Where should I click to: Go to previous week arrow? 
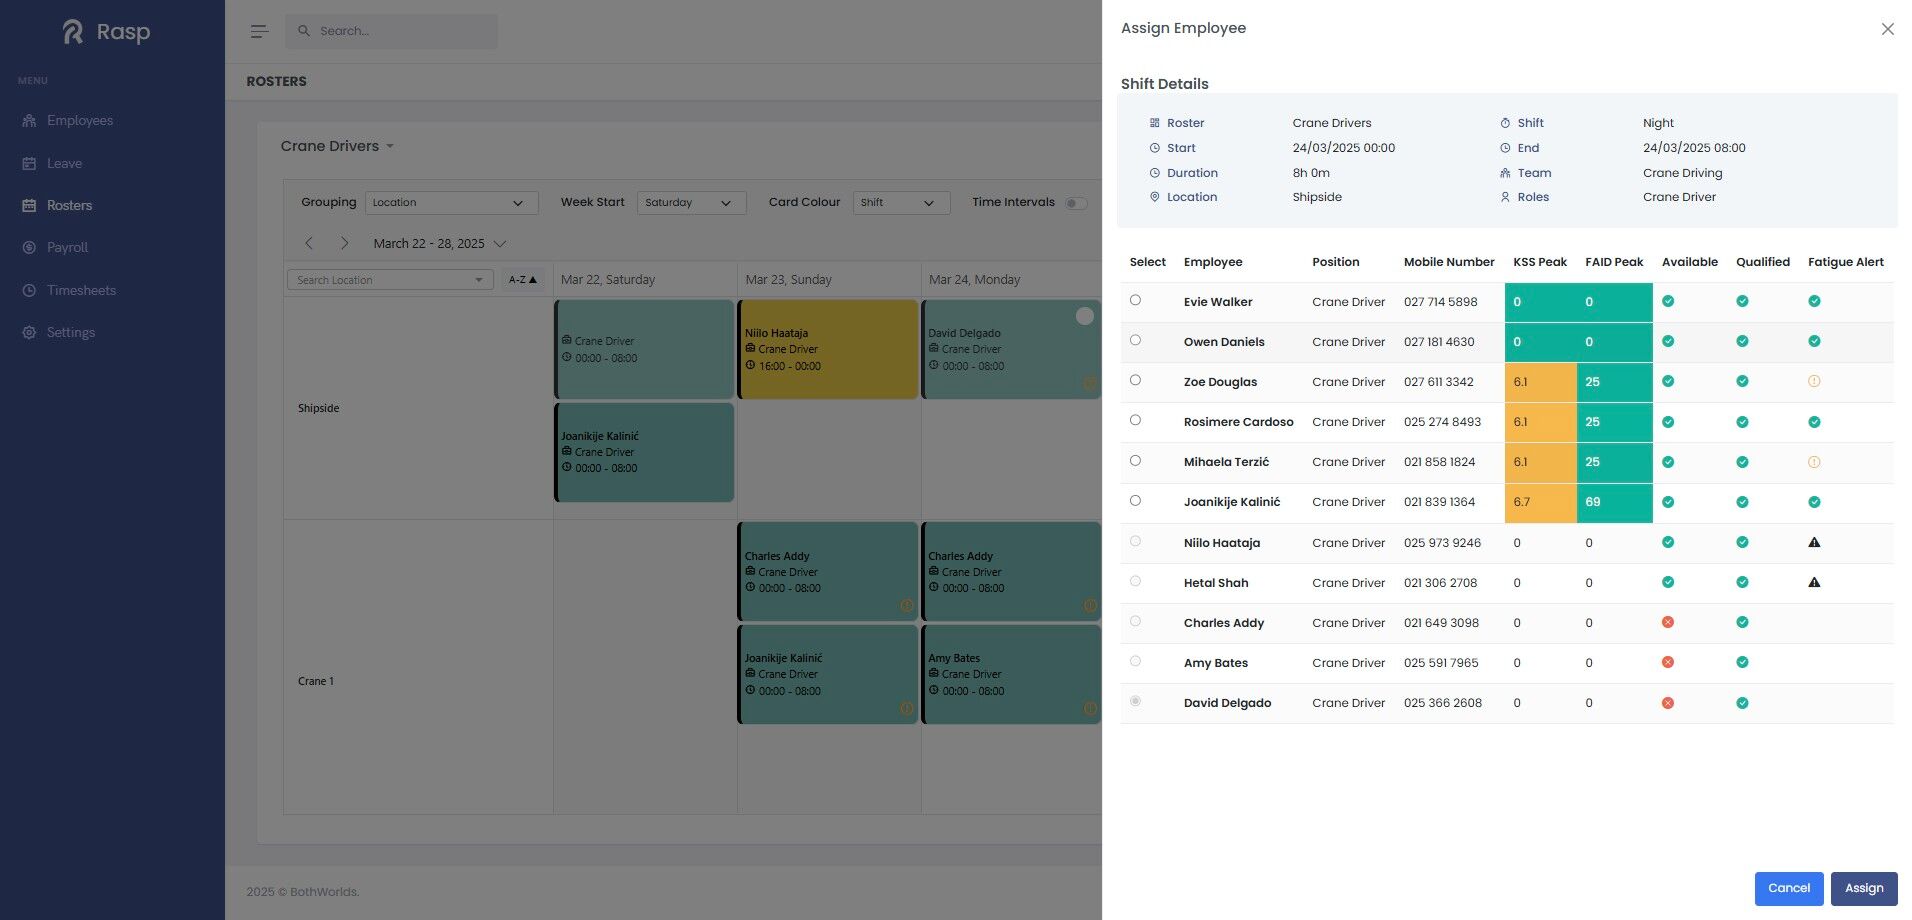(309, 243)
